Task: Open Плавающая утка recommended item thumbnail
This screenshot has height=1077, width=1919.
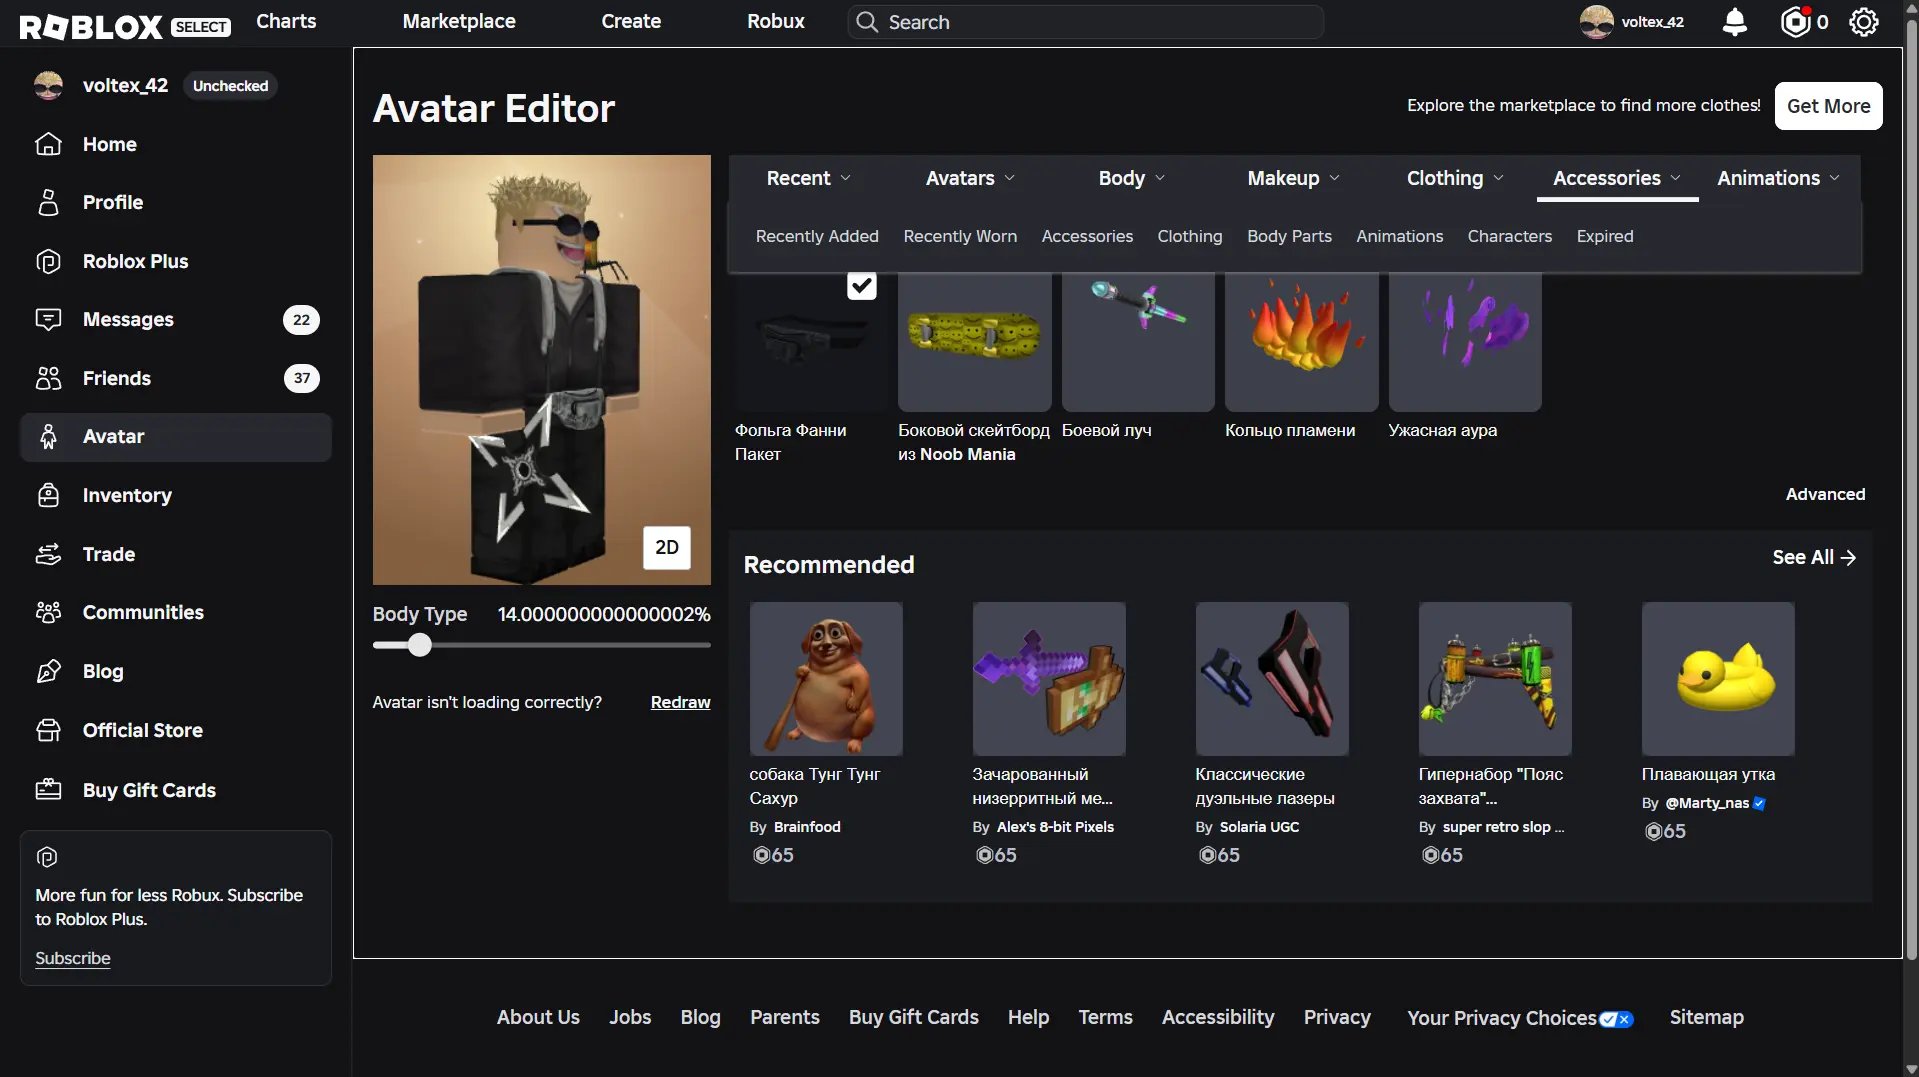Action: click(x=1718, y=679)
